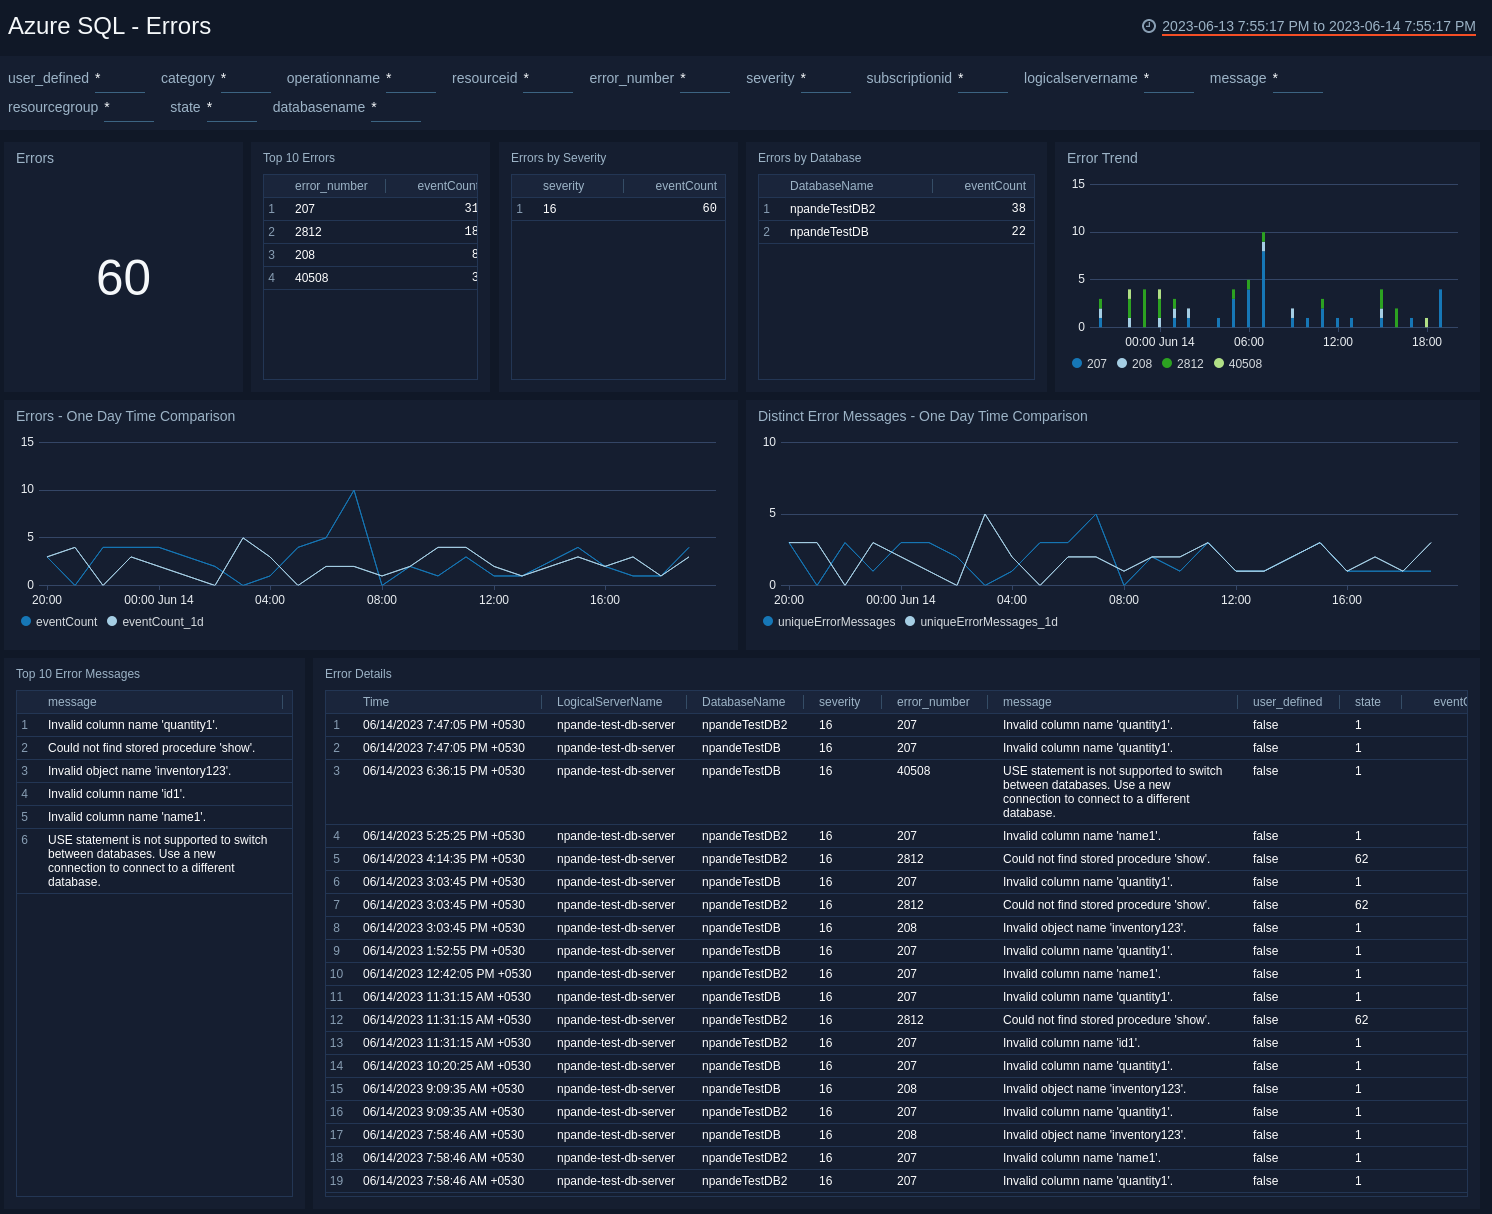The image size is (1492, 1214).
Task: Sort Top 10 Error Messages by message column
Action: pyautogui.click(x=72, y=702)
